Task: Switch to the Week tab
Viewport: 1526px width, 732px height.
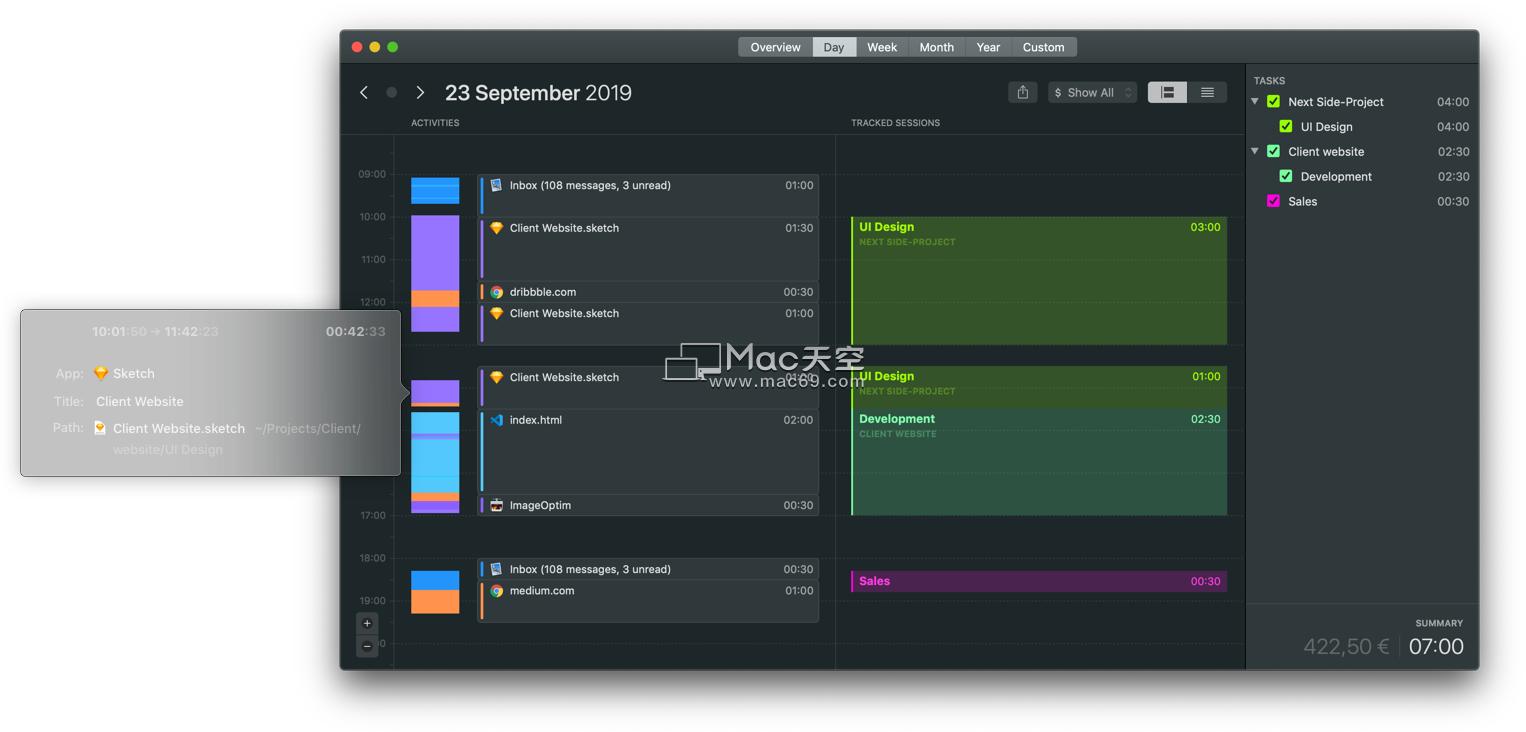Action: (x=882, y=47)
